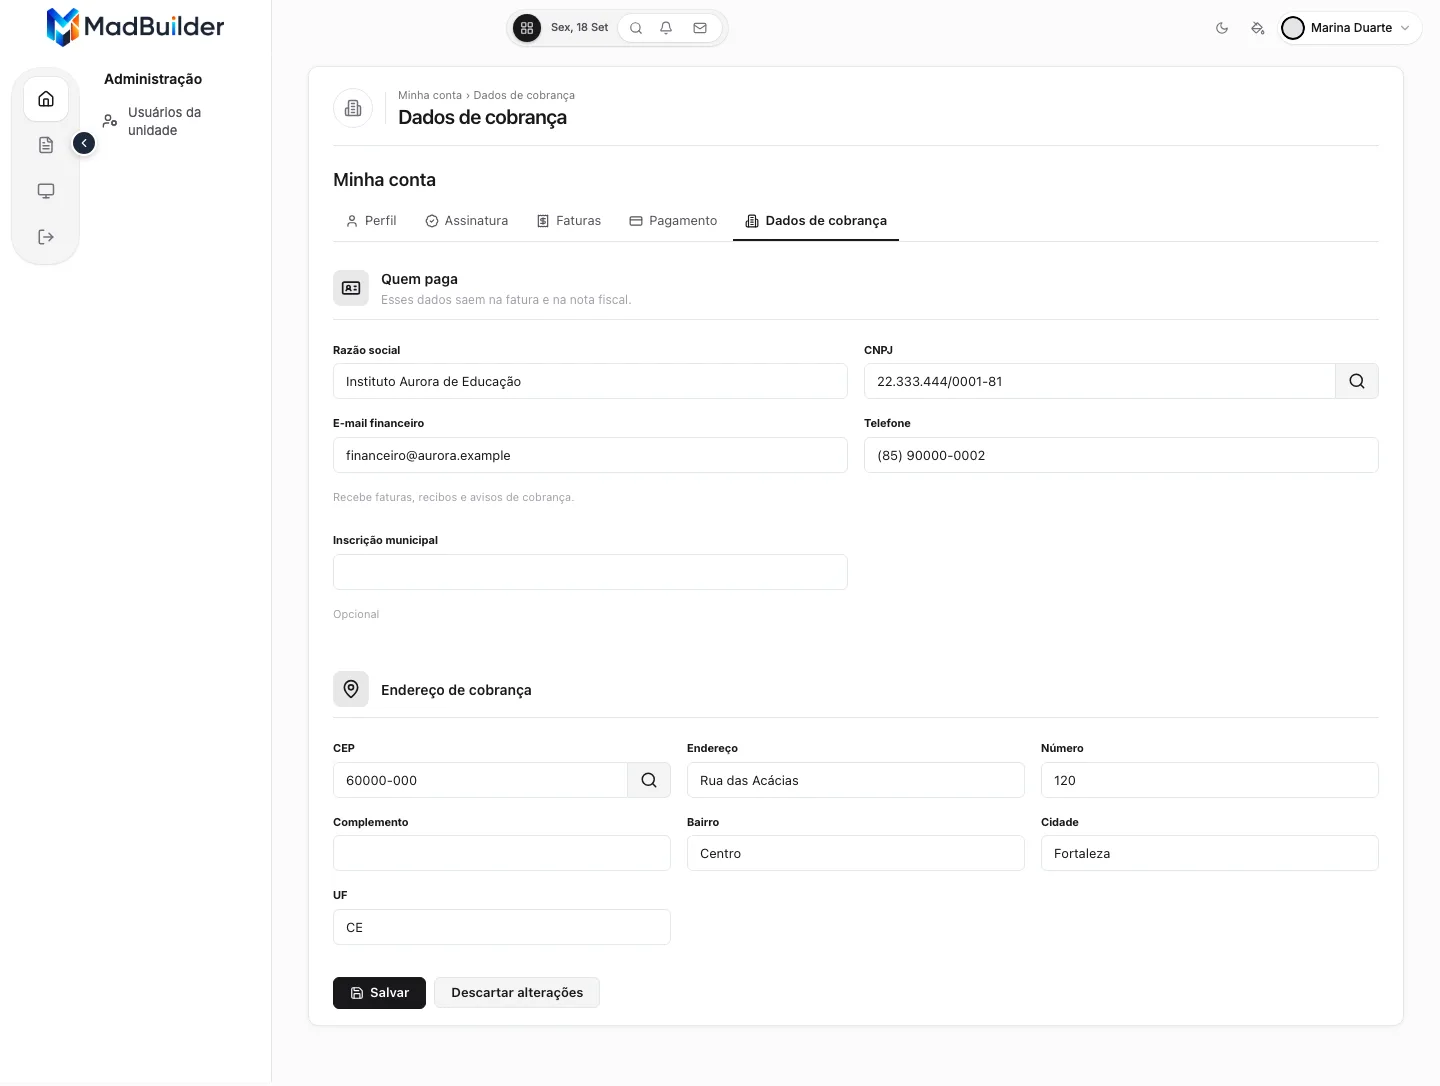Click the date text Sex, 18 Set
Screen dimensions: 1440x1086
point(579,28)
